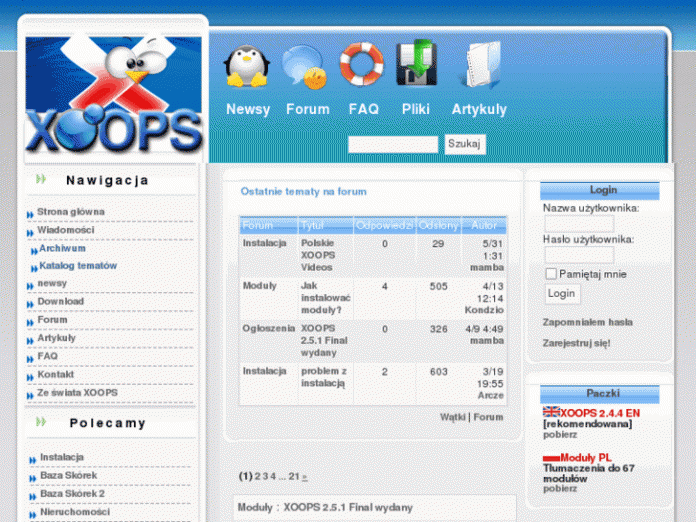Open the Zarejestruj się! registration link
Screen dimensions: 696x522
(576, 343)
